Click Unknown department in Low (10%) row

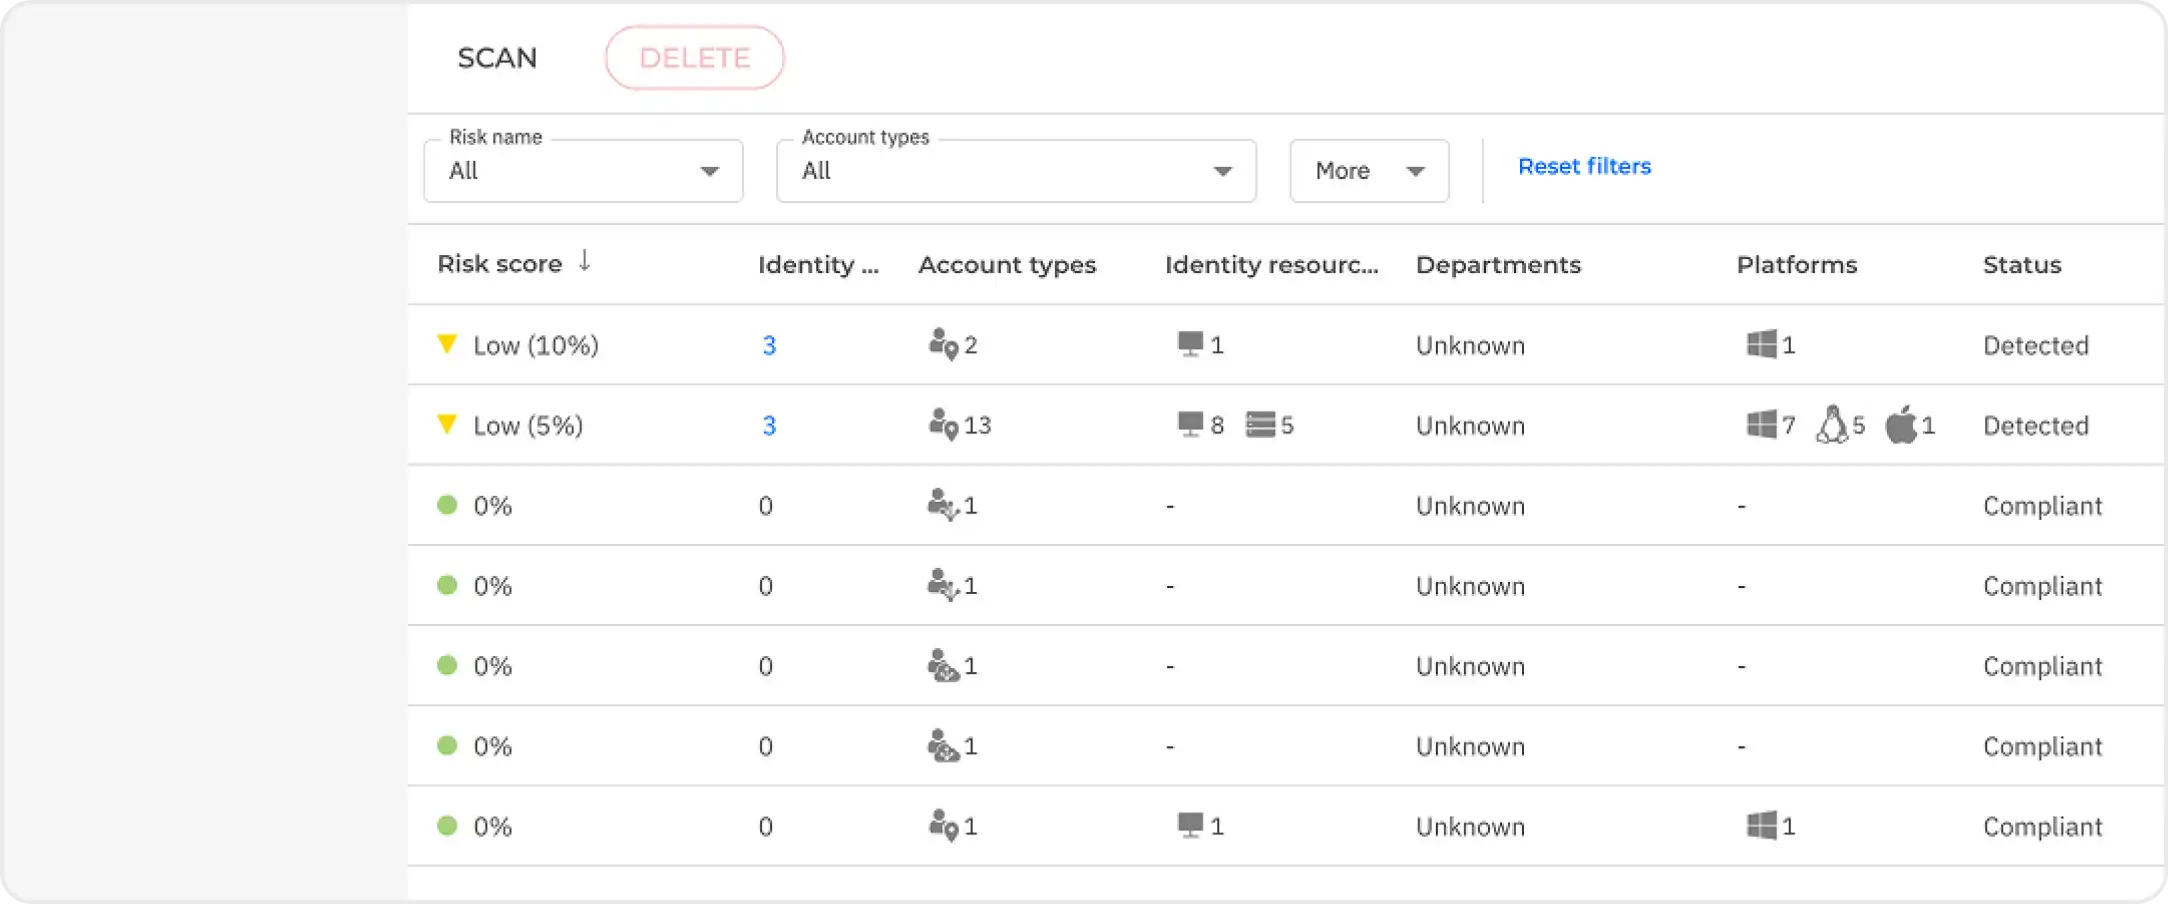click(x=1470, y=346)
